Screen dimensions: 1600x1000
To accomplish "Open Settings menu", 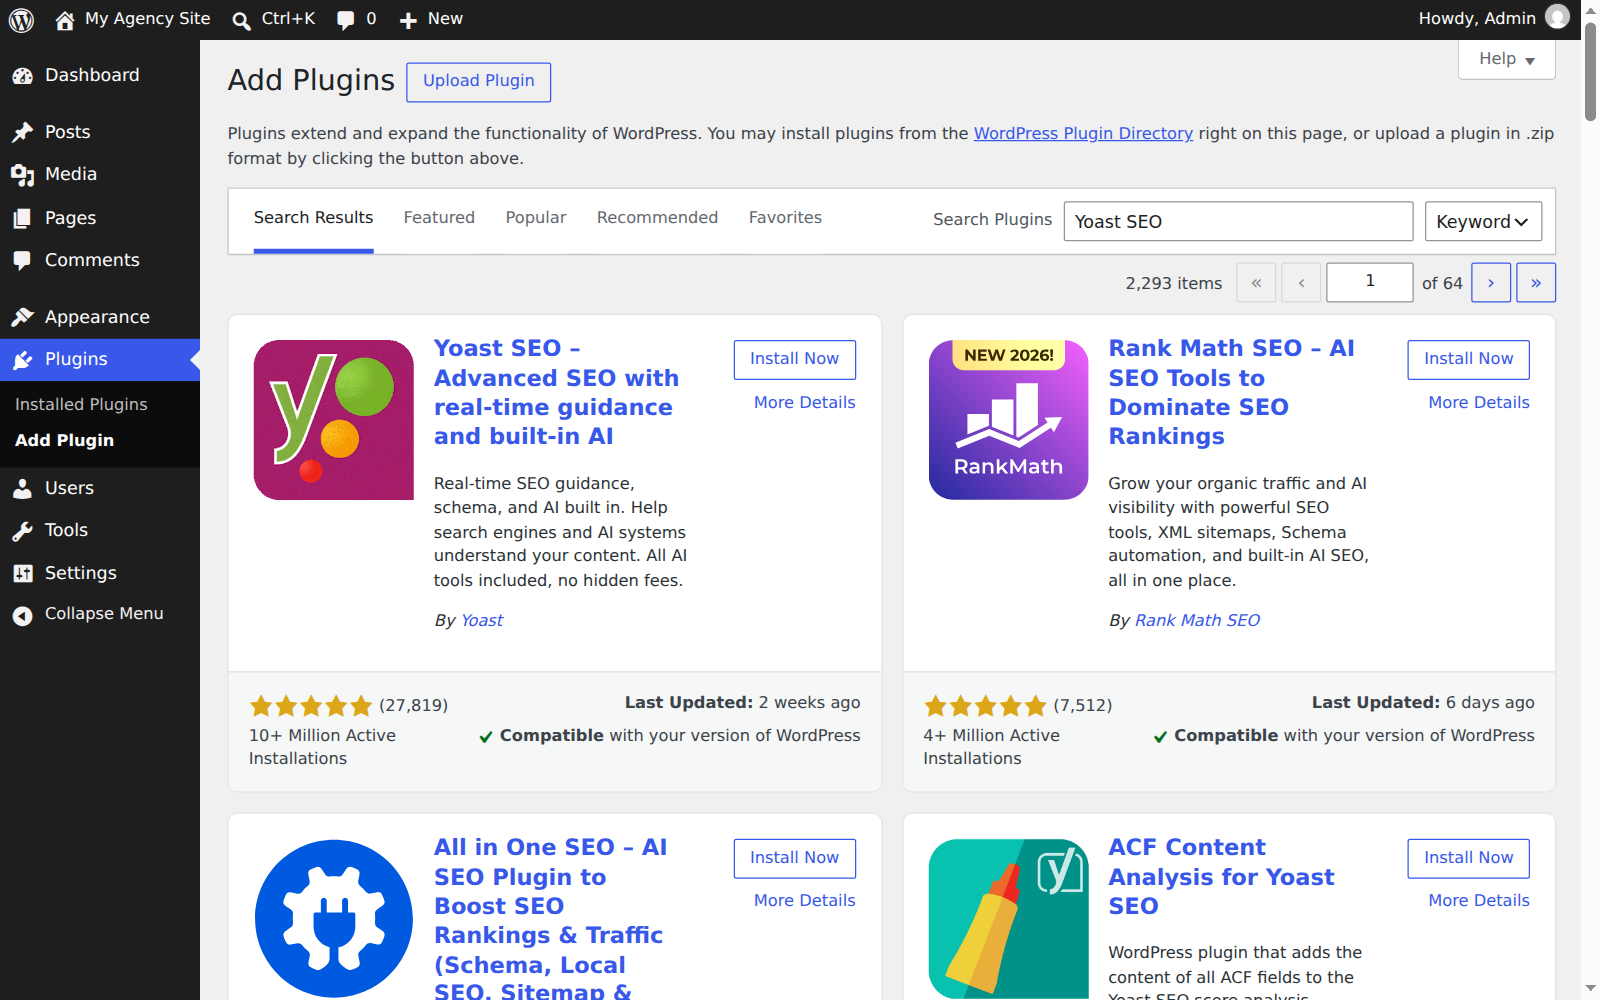I will click(100, 573).
